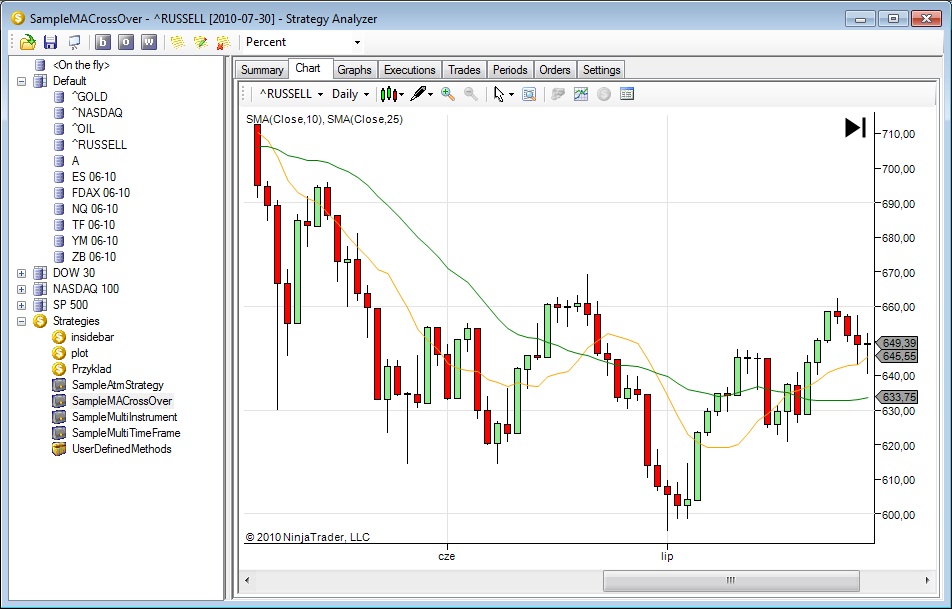
Task: Select the FDAX 06-10 instrument
Action: (x=101, y=193)
